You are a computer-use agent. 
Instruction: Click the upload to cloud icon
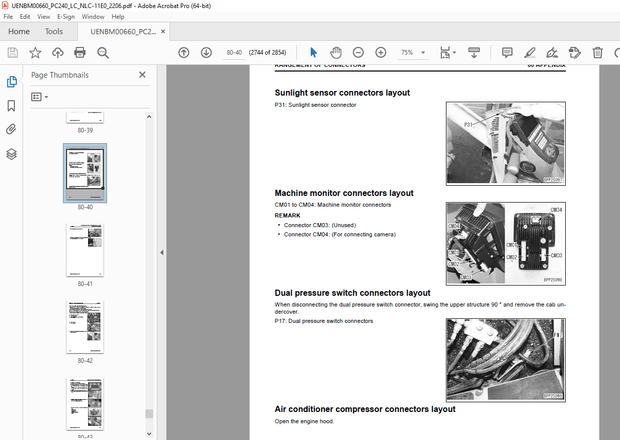point(58,53)
